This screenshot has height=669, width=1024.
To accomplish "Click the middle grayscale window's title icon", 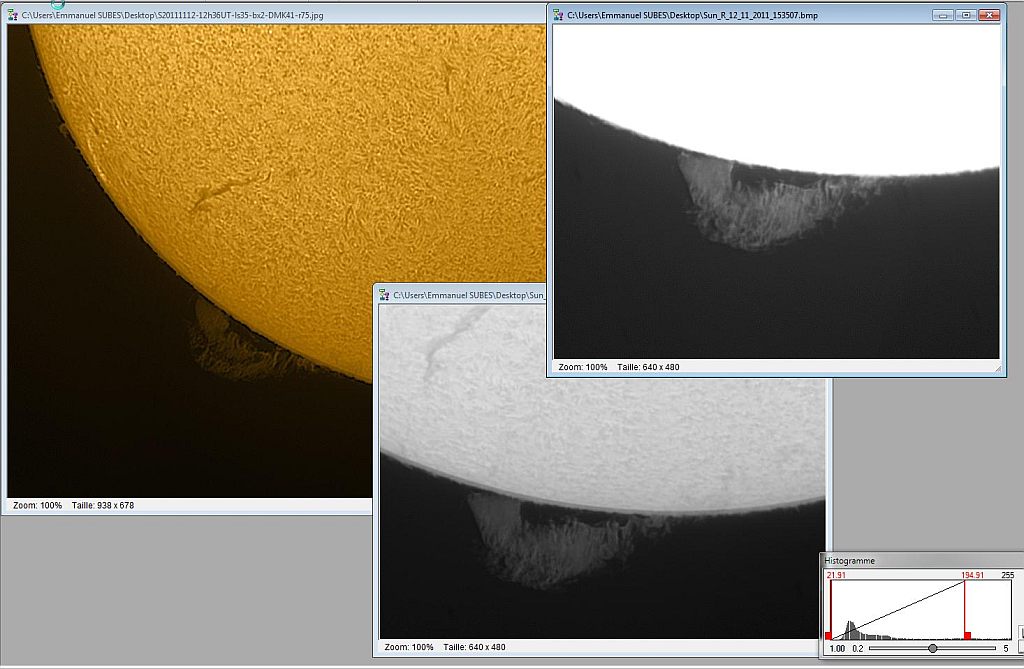I will coord(384,295).
